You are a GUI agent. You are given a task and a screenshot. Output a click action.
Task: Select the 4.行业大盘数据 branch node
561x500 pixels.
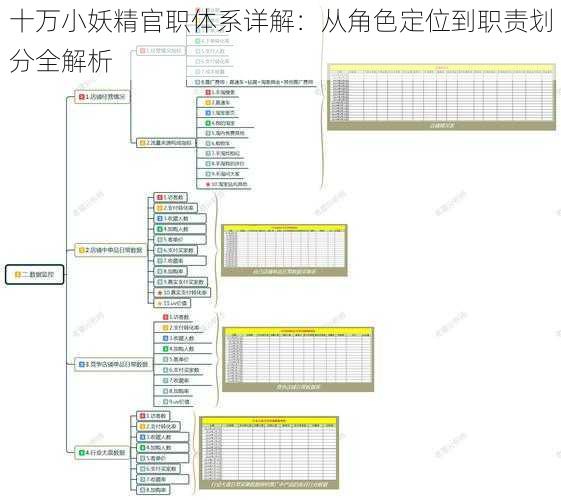point(102,452)
